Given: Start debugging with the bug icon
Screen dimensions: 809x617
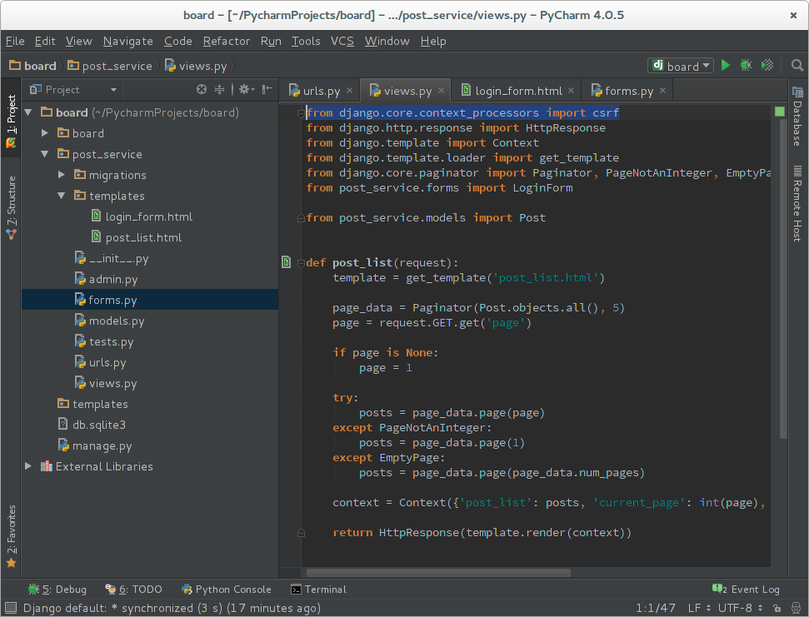Looking at the screenshot, I should (x=746, y=66).
